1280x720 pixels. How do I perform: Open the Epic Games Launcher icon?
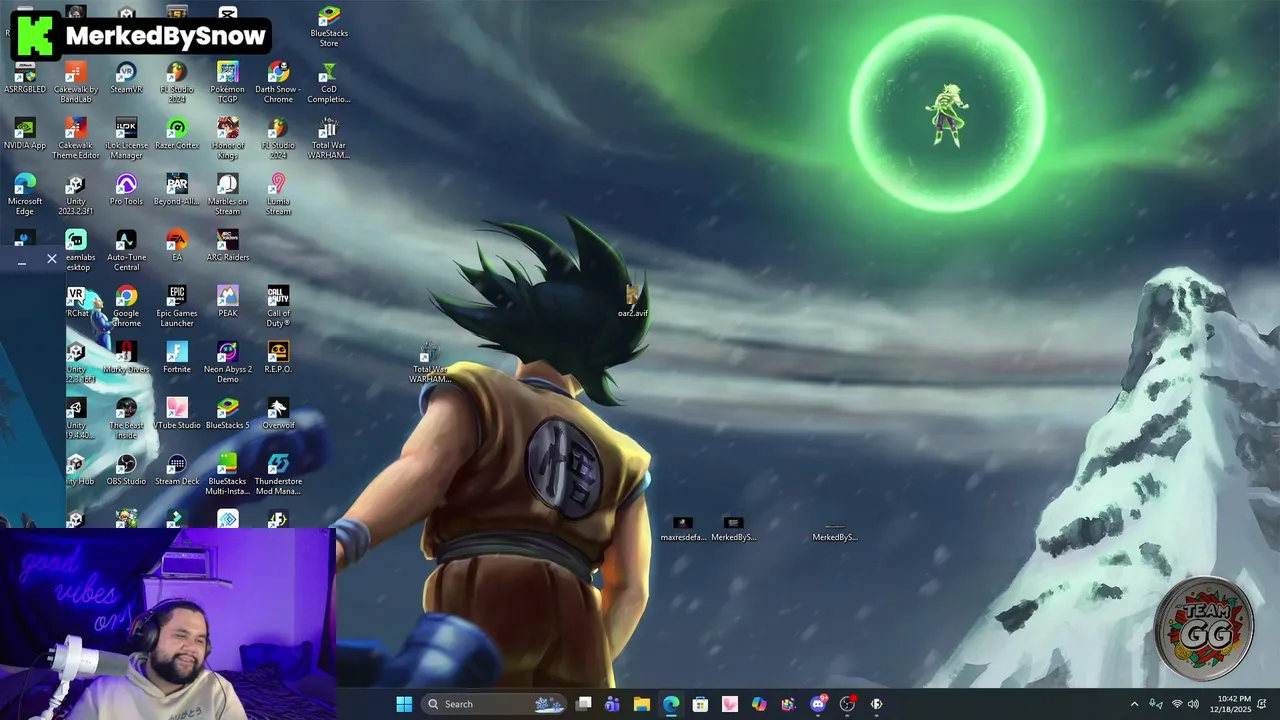tap(177, 307)
